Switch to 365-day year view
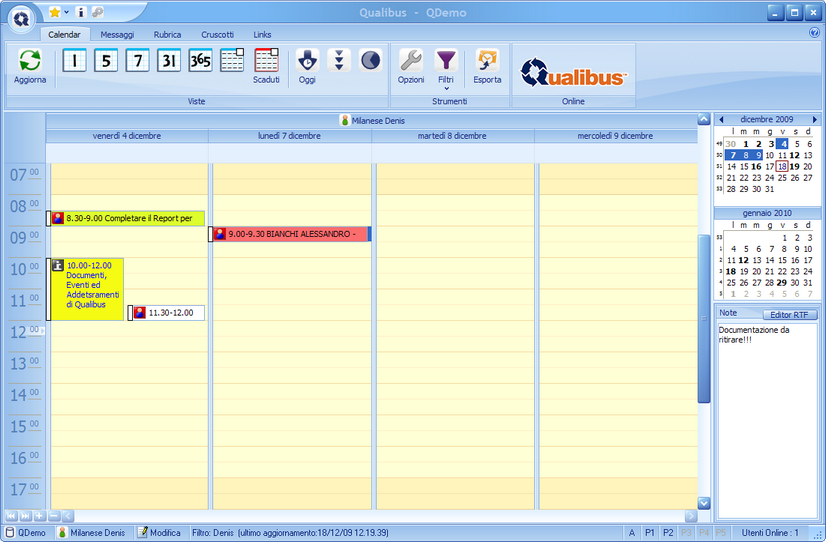Screen dimensions: 826x542 tap(200, 61)
